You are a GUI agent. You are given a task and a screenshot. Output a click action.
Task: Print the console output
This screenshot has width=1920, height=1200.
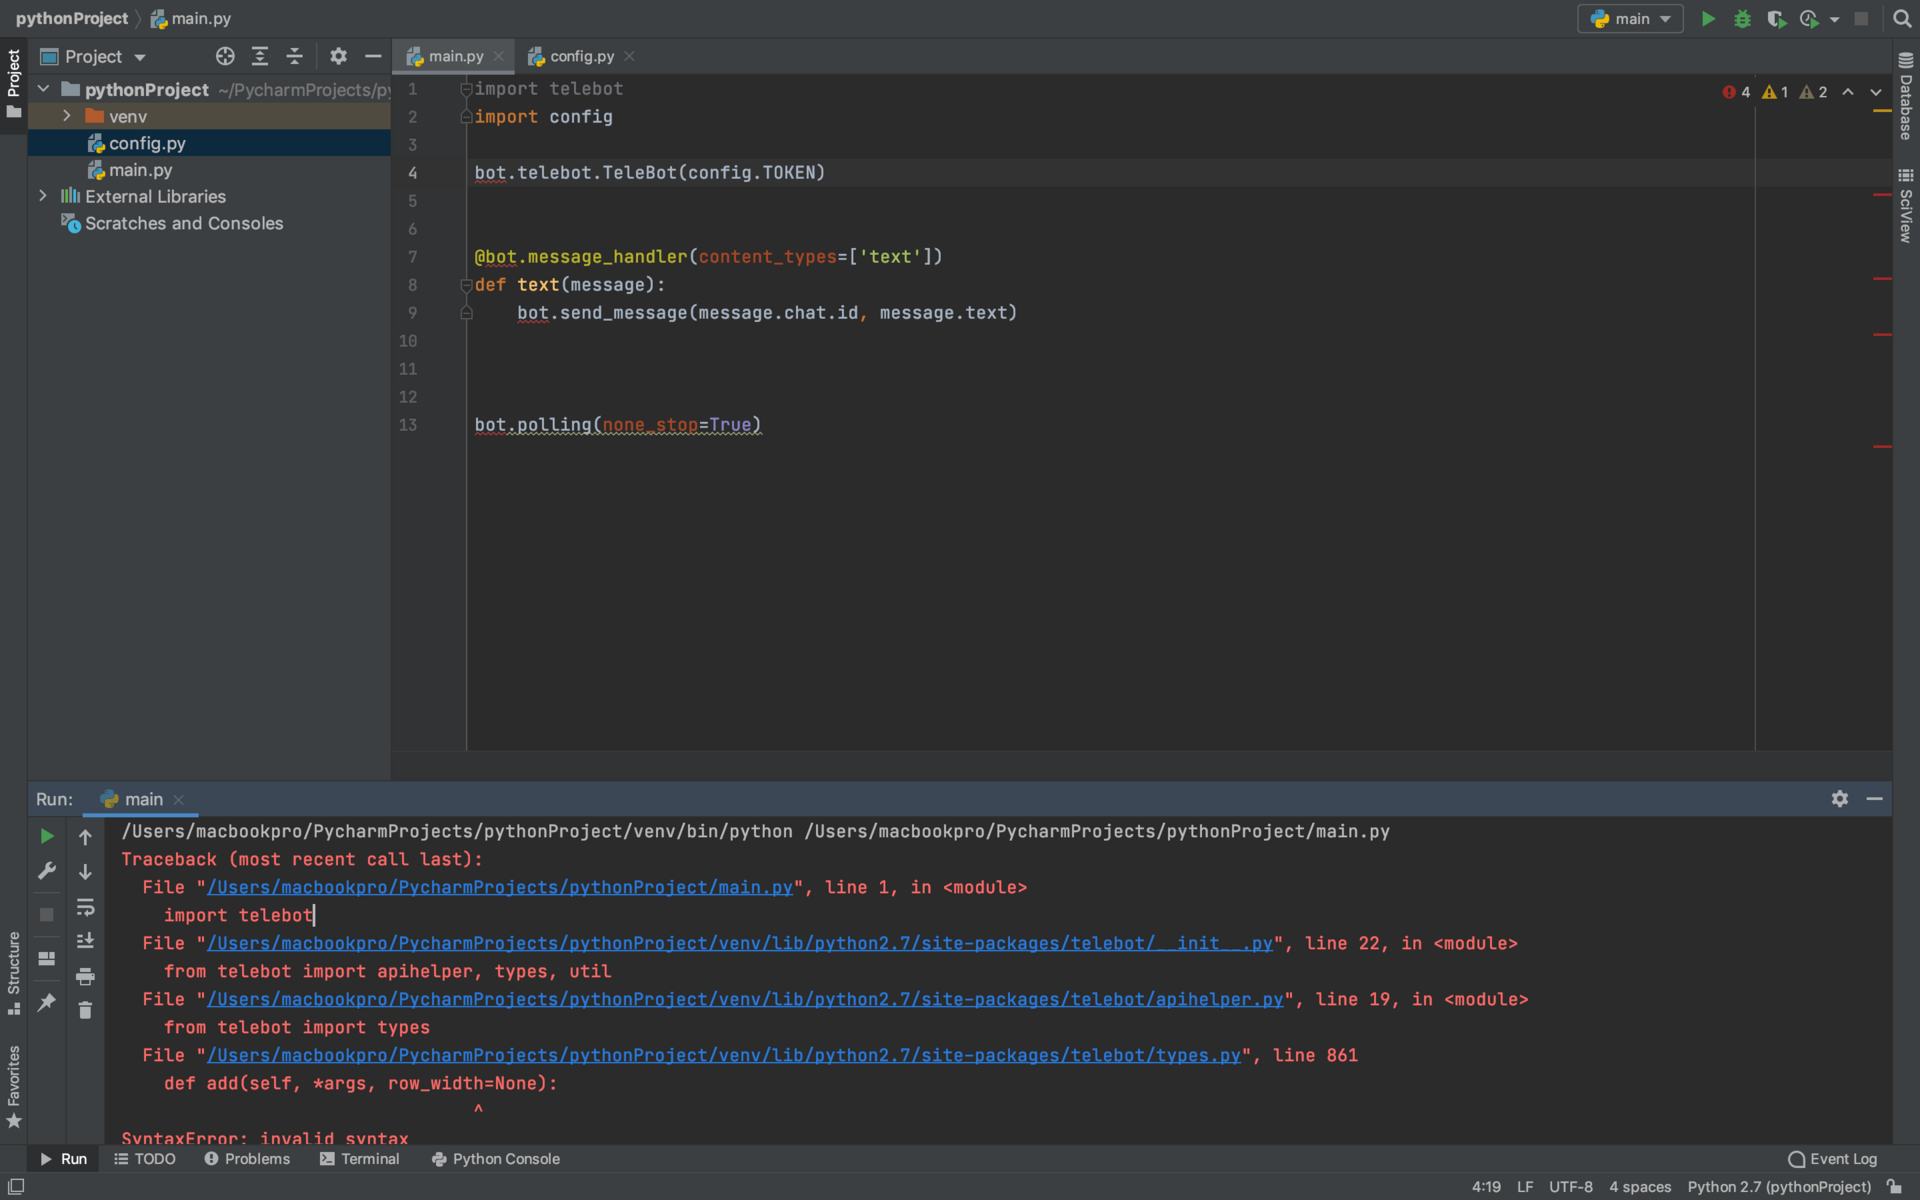85,976
